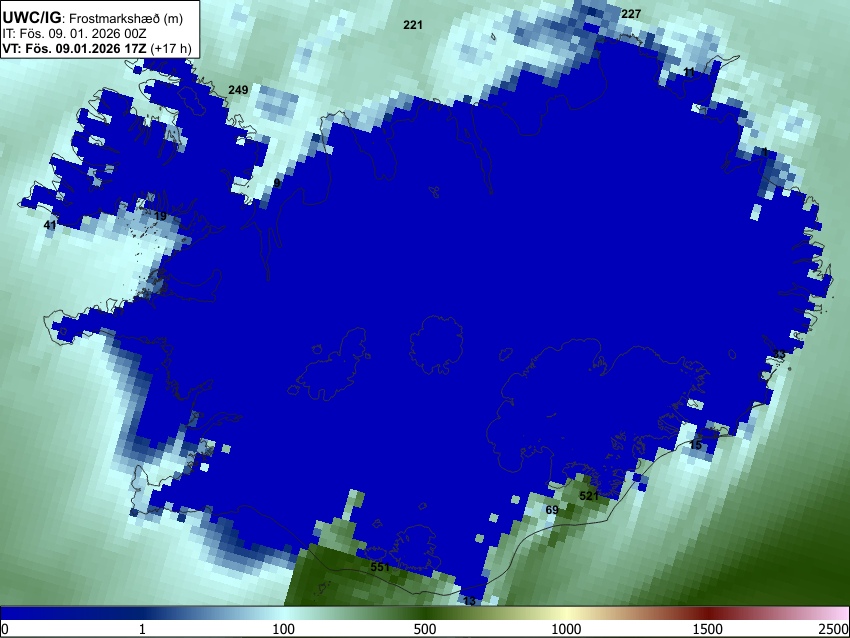Viewport: 850px width, 638px height.
Task: Click the map value 249
Action: coord(238,90)
